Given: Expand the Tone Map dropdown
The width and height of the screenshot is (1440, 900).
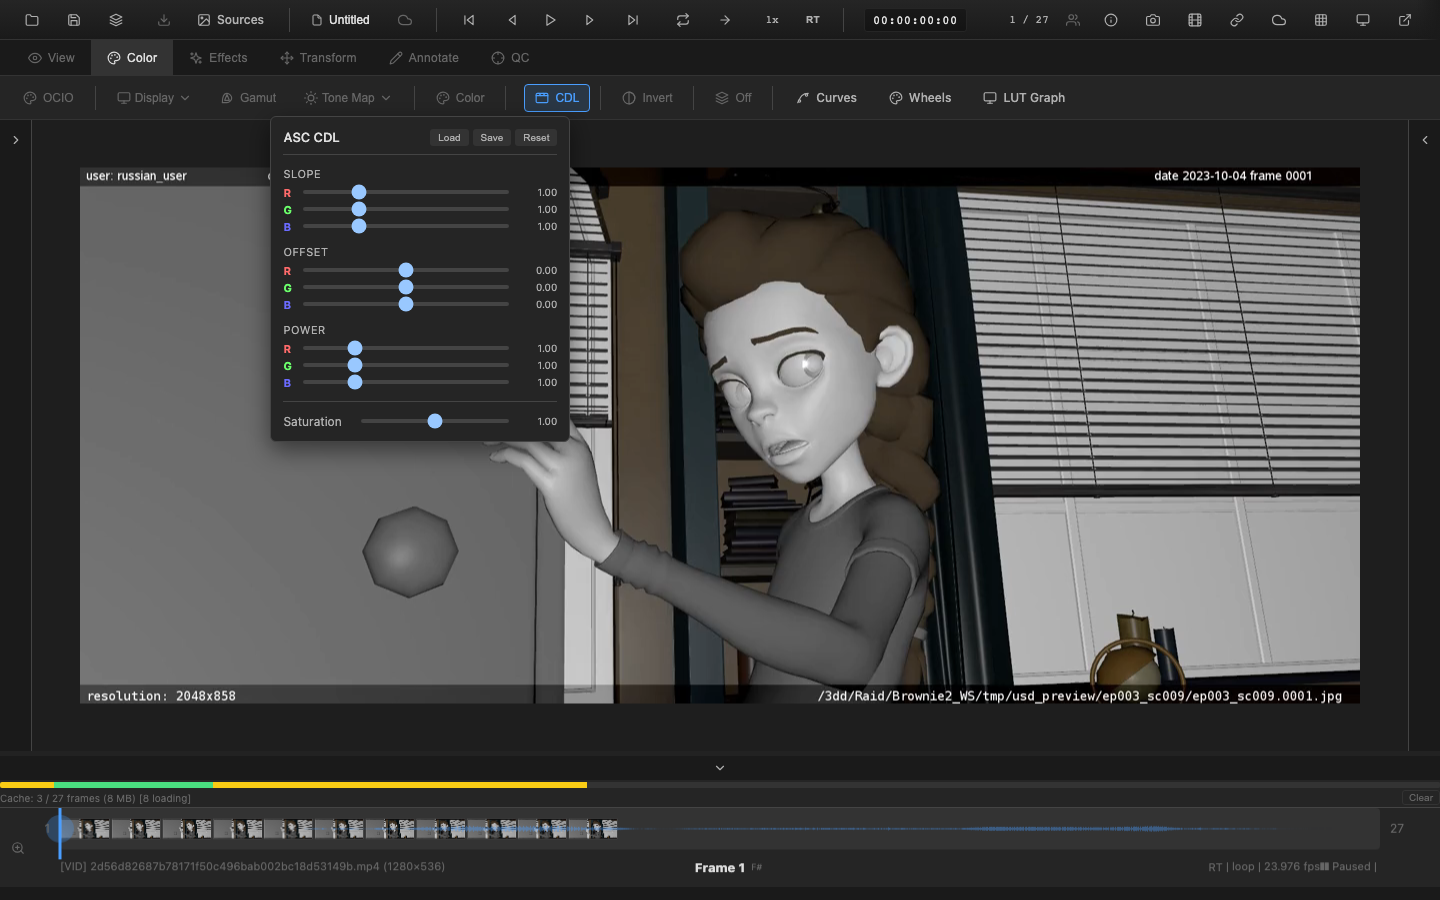Looking at the screenshot, I should click(x=348, y=98).
